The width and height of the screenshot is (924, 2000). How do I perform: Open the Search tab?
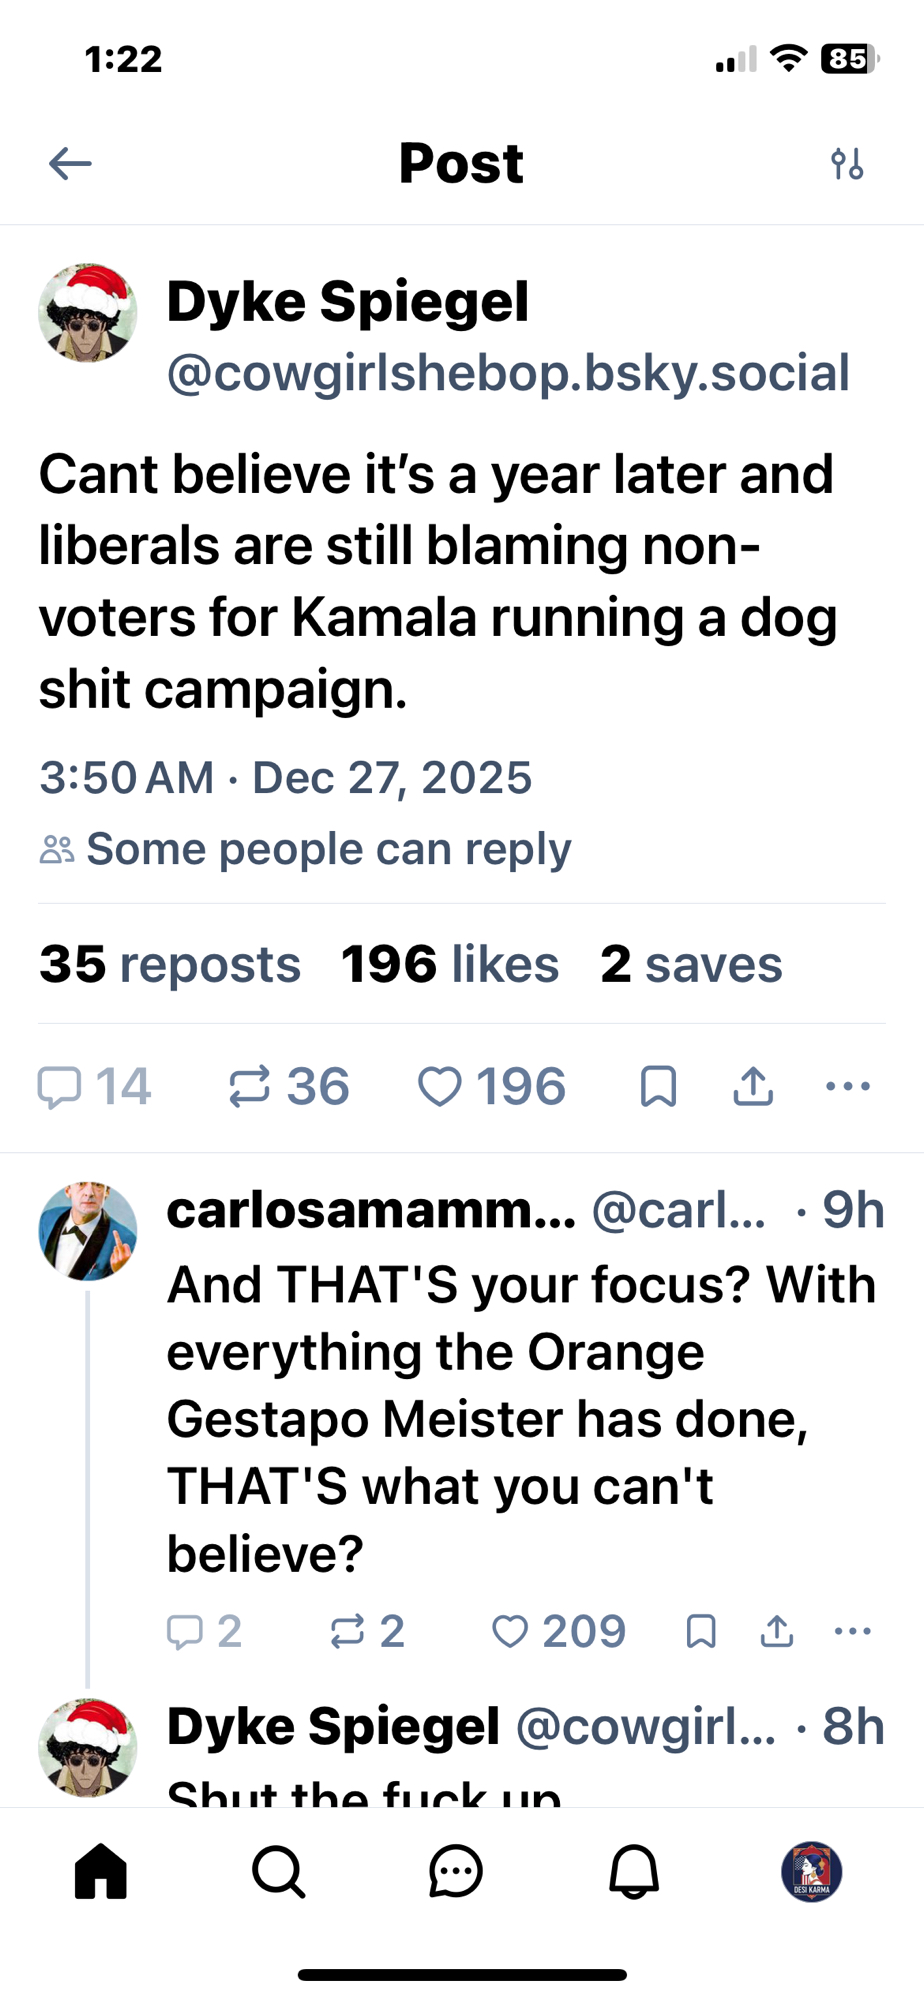278,1871
